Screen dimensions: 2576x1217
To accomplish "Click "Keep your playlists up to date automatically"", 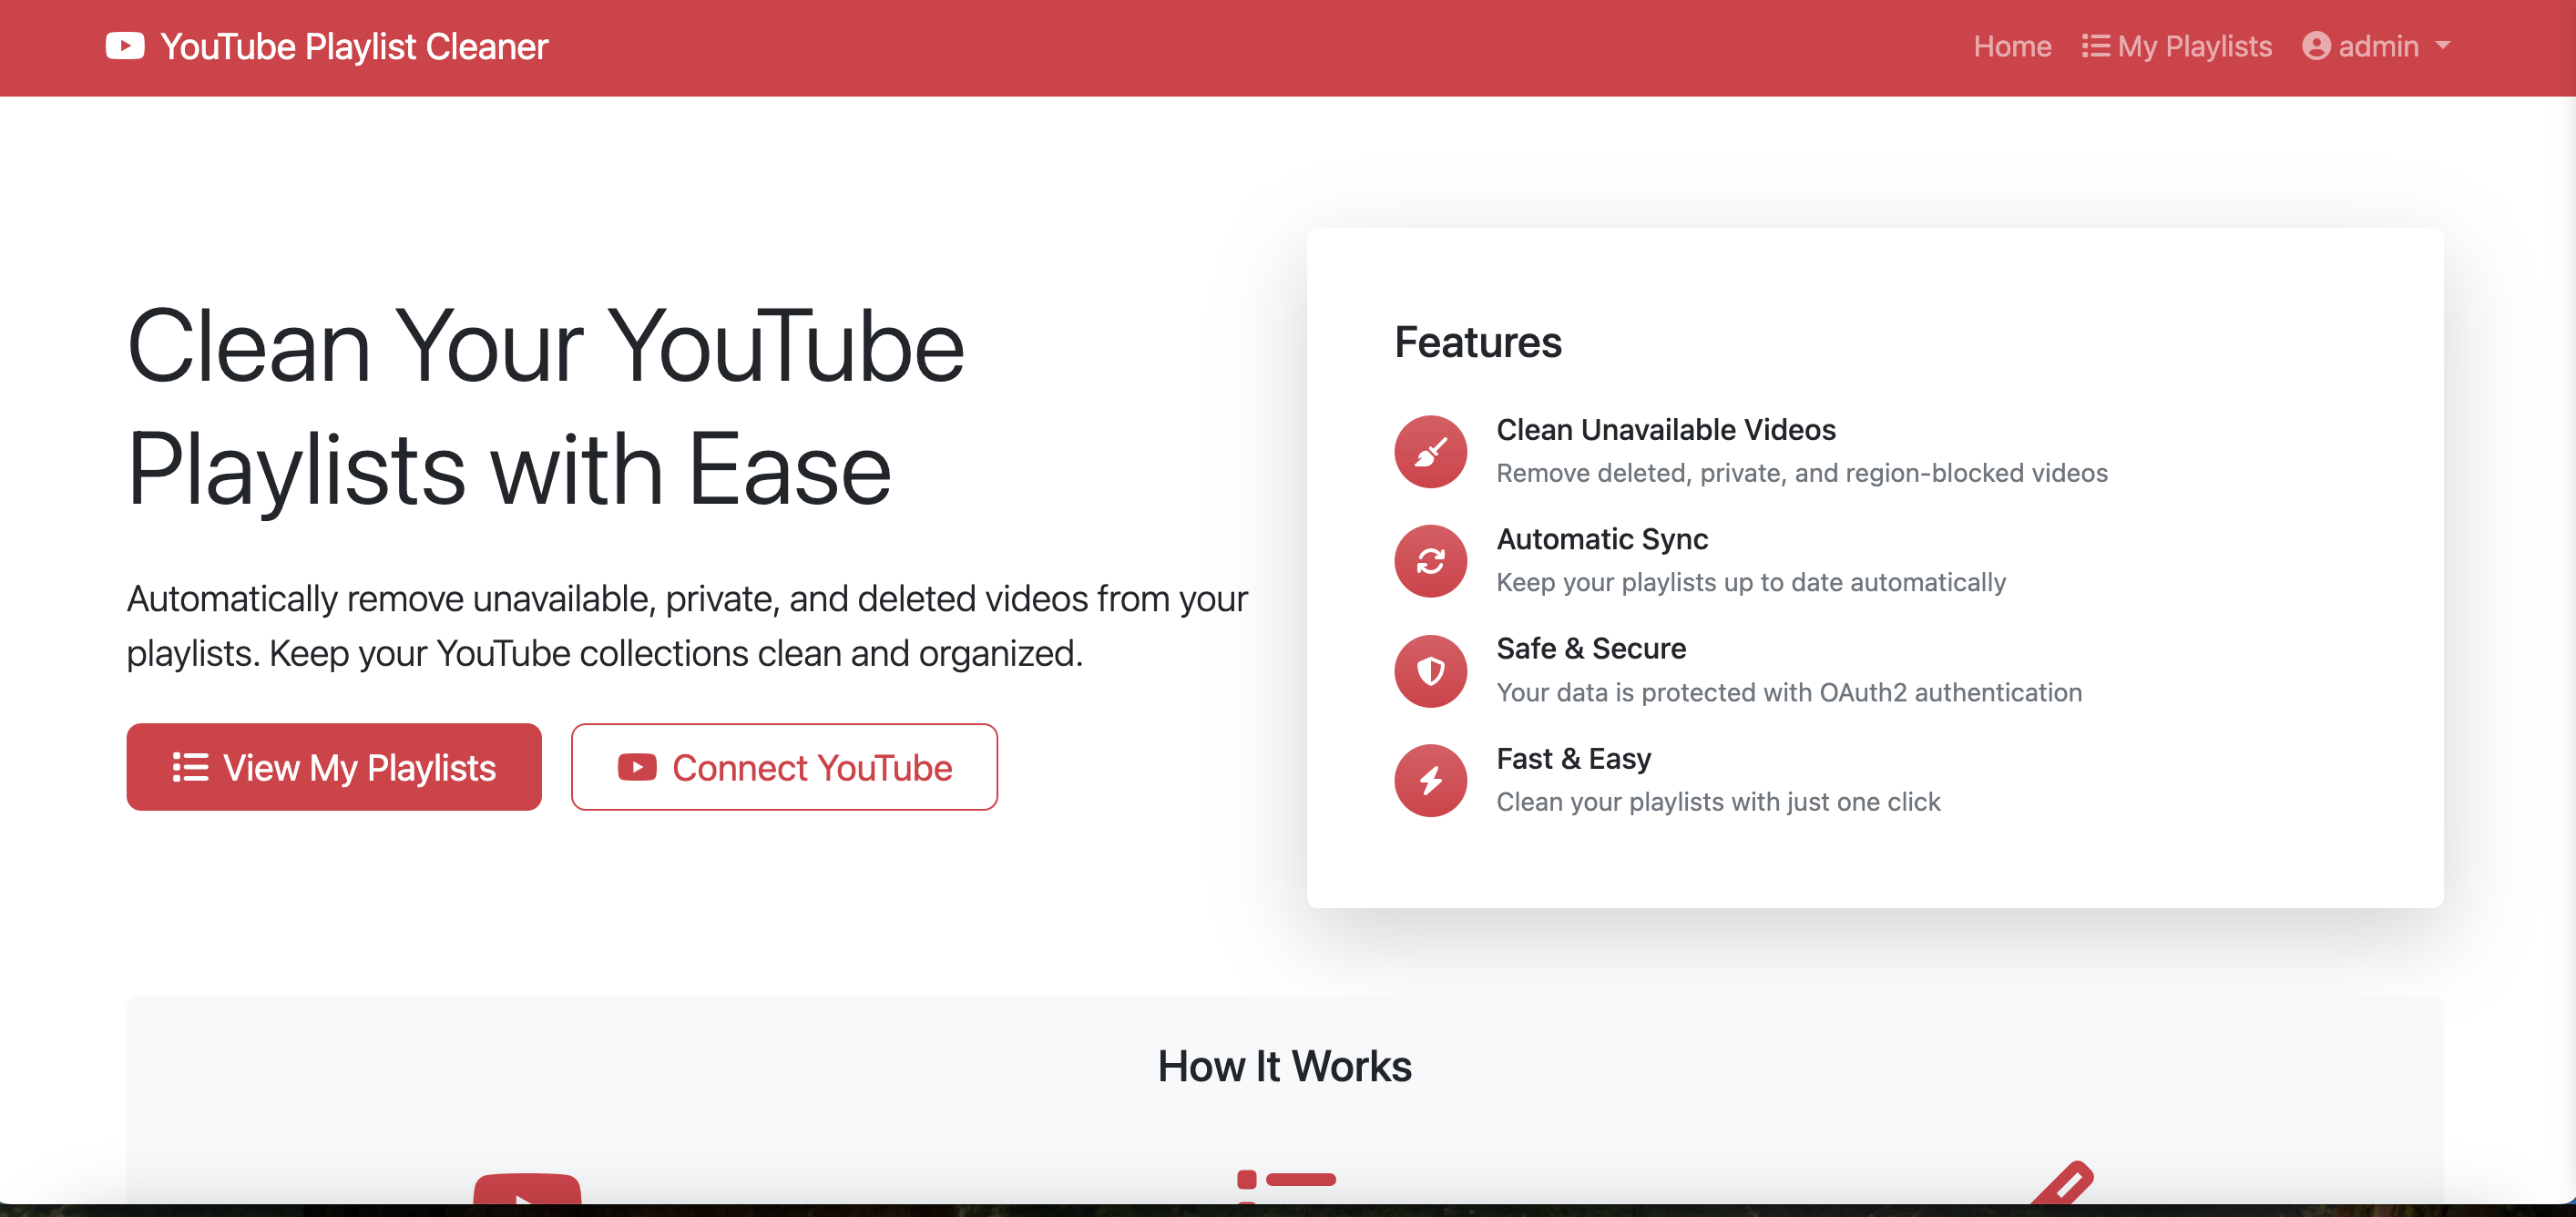I will pyautogui.click(x=1750, y=582).
